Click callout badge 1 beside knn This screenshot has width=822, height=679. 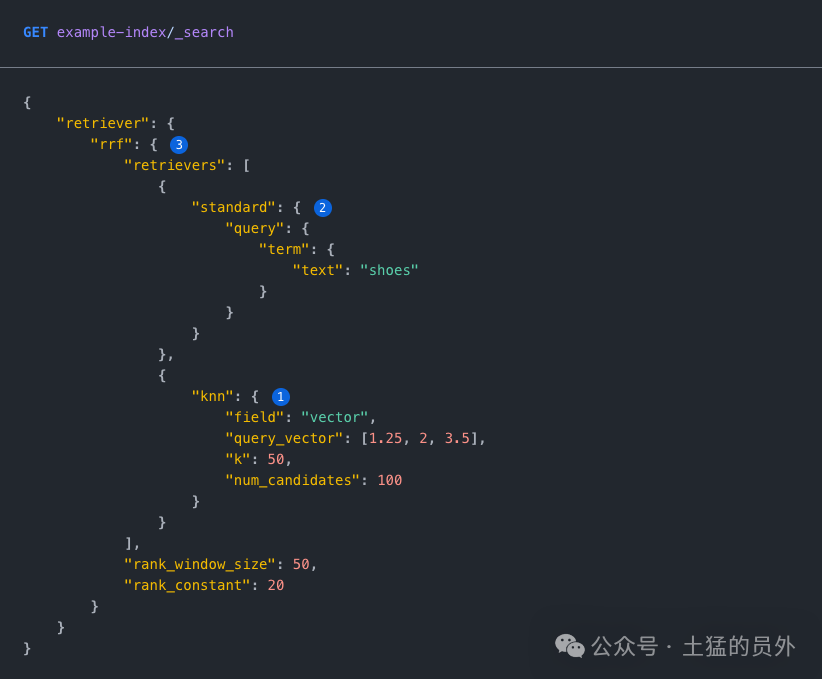pyautogui.click(x=280, y=397)
